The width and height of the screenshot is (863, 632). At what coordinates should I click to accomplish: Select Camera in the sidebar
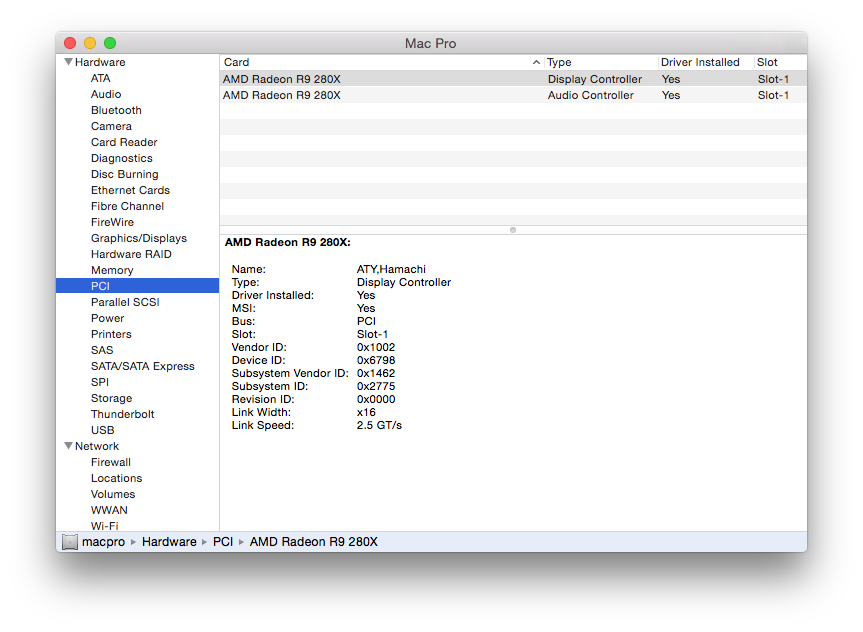pyautogui.click(x=111, y=126)
